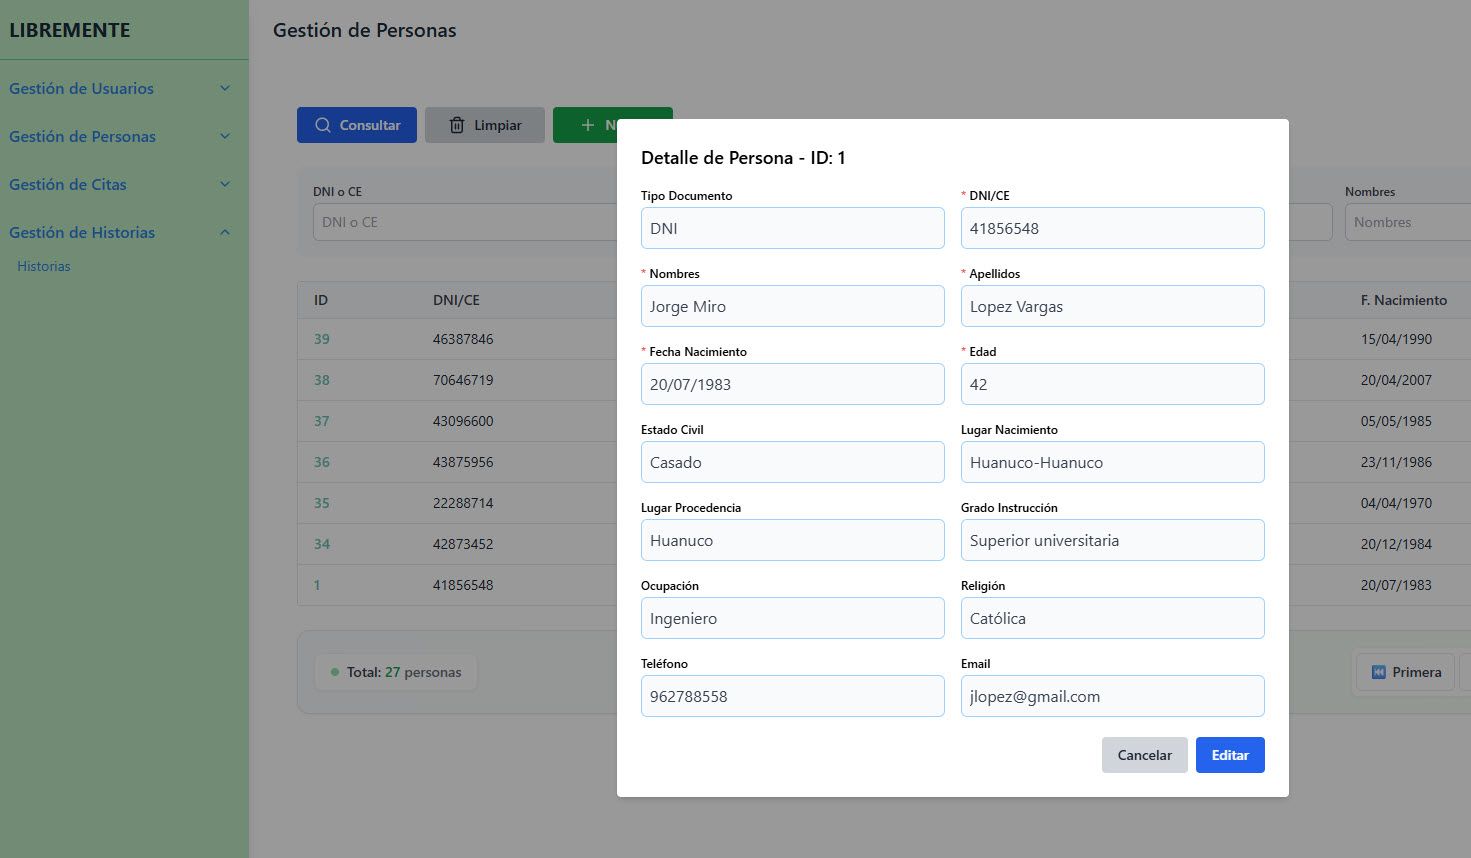Click the Lugar Nacimiento field
The width and height of the screenshot is (1471, 858).
1113,462
